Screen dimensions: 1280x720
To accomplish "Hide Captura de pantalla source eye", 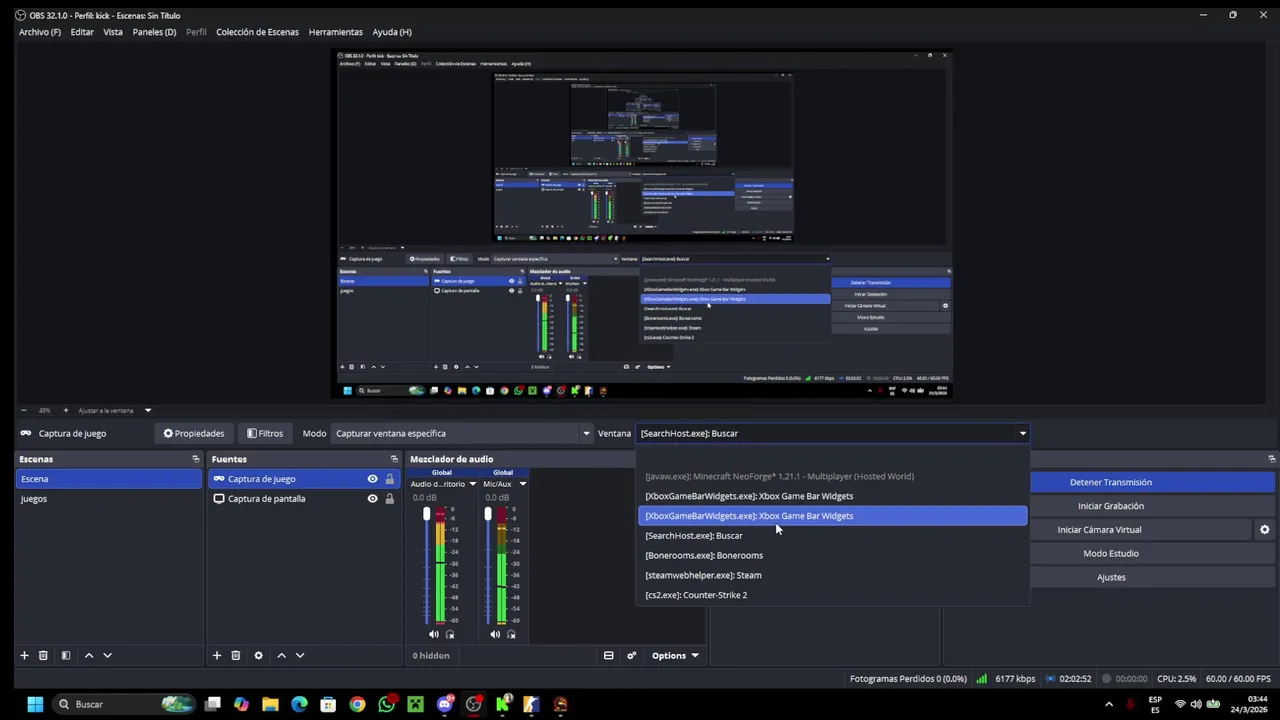I will click(x=372, y=499).
